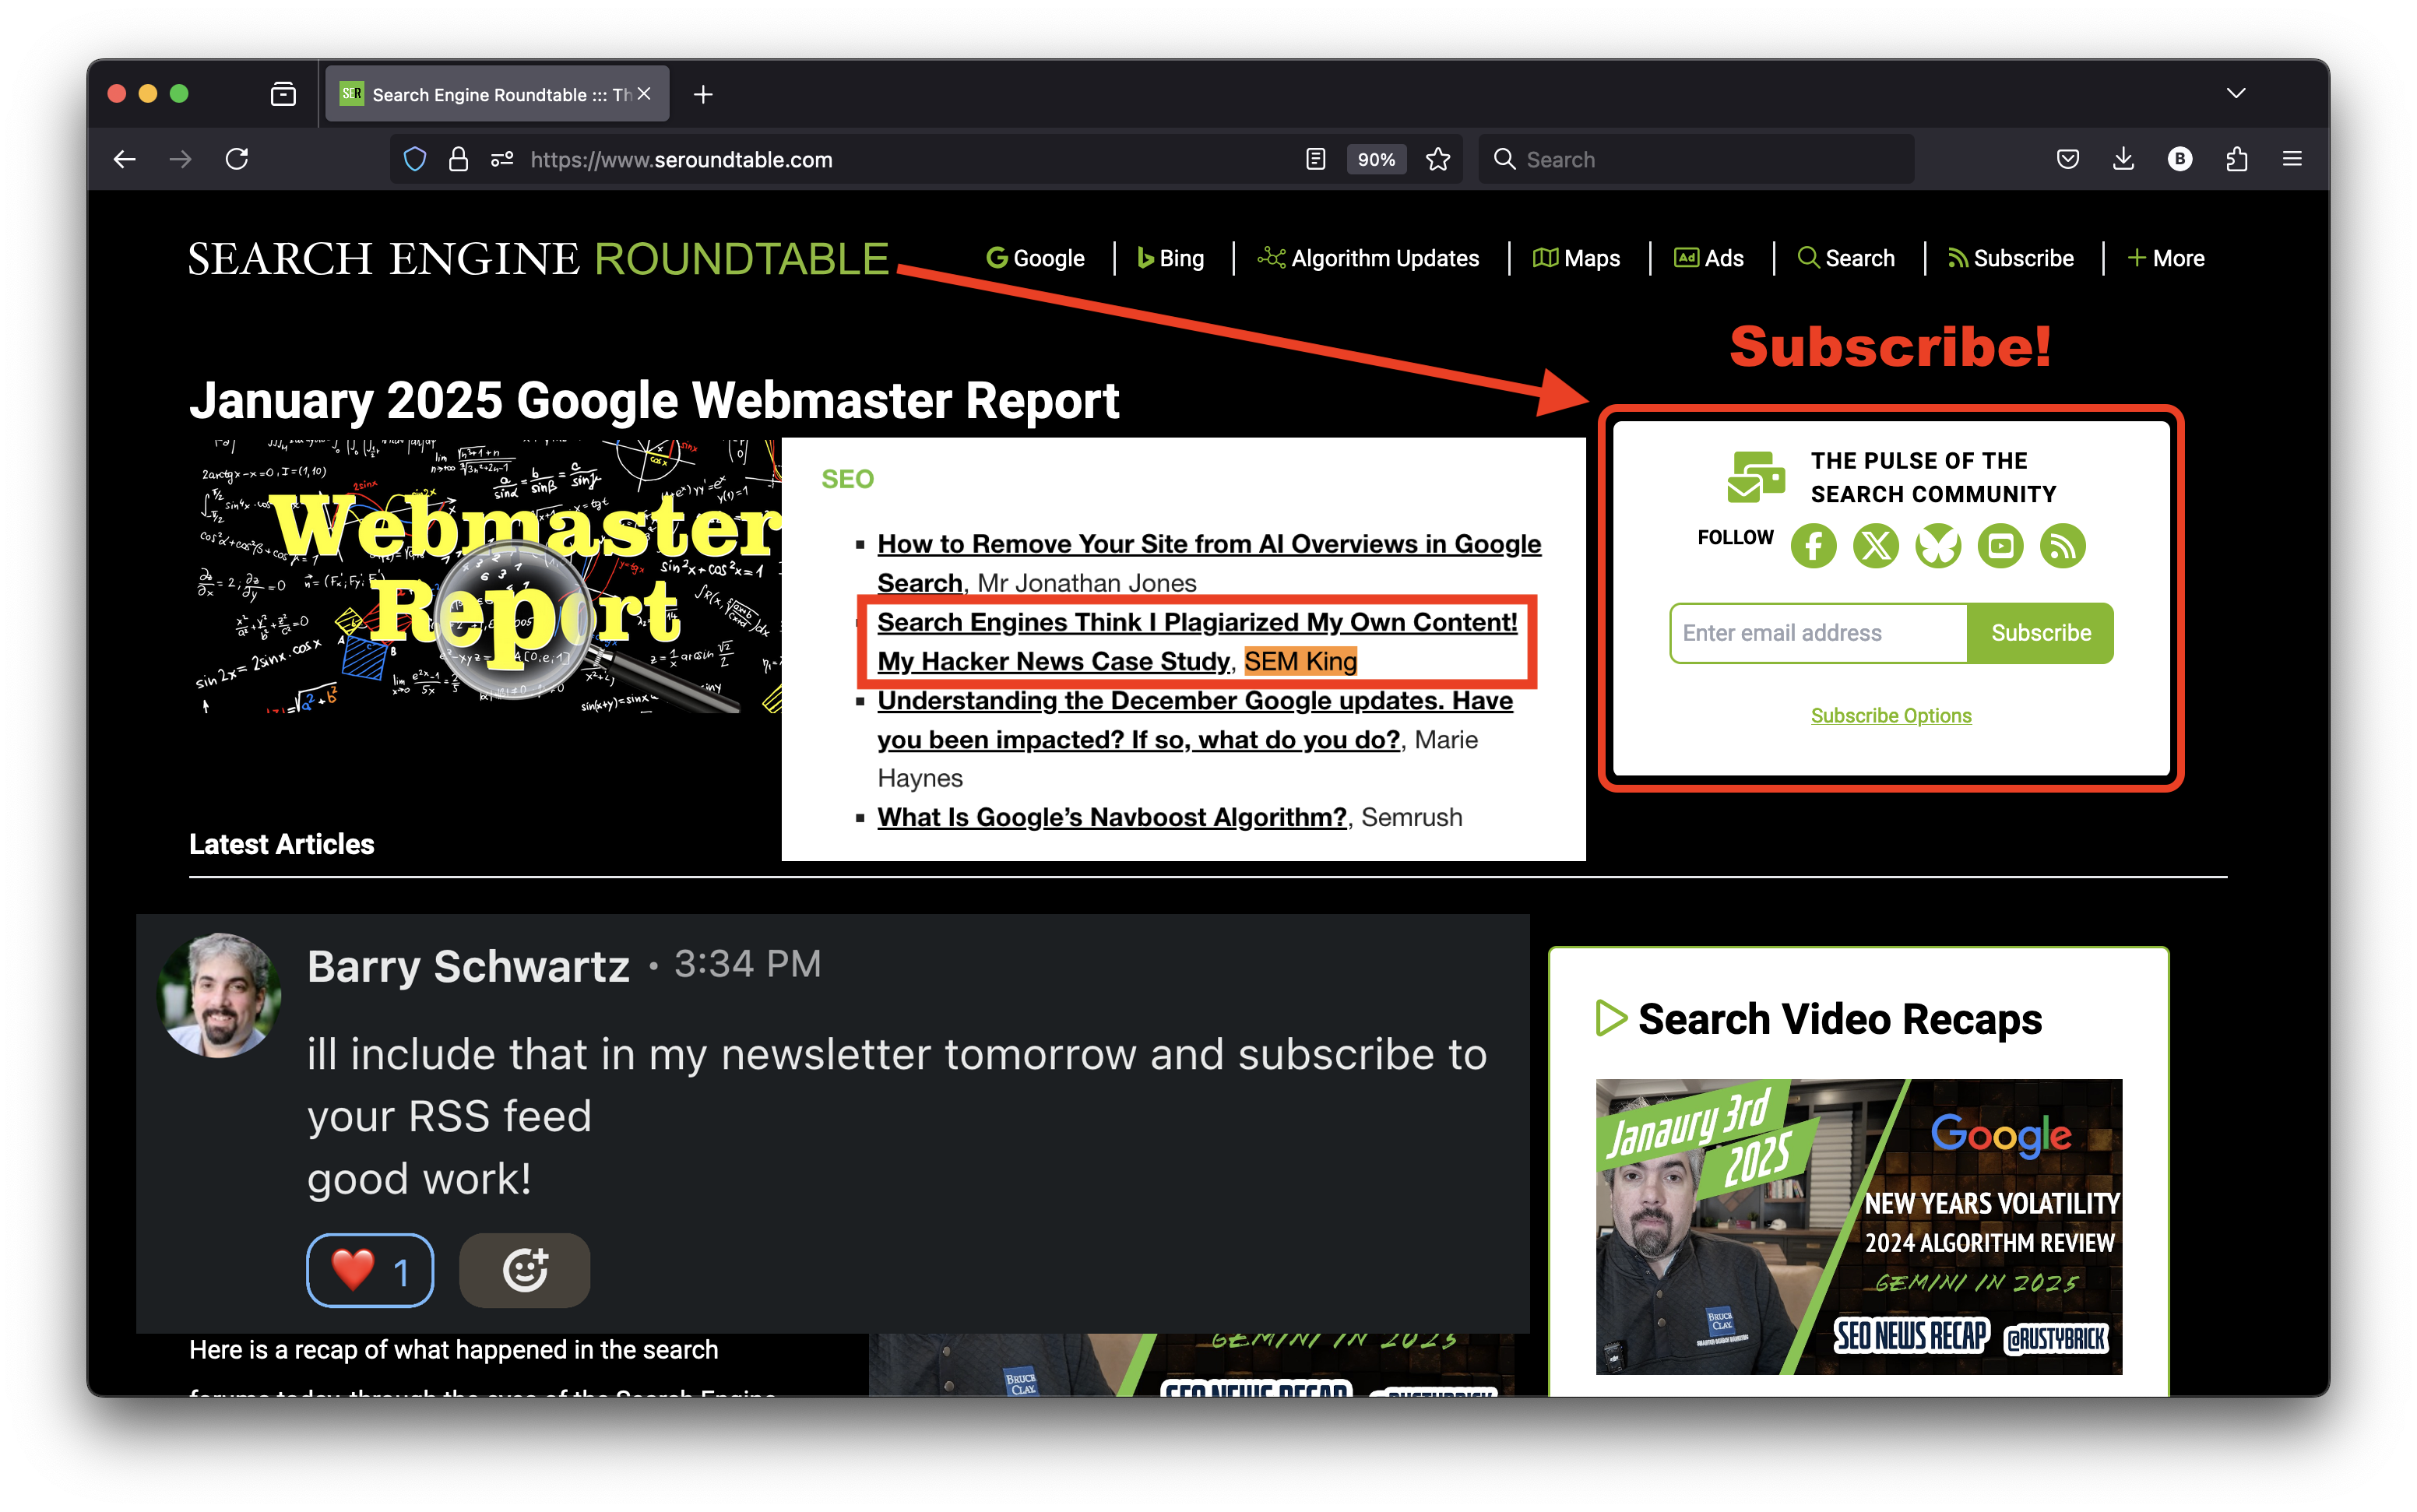Click the green Subscribe button
The image size is (2417, 1512).
pyautogui.click(x=2040, y=633)
